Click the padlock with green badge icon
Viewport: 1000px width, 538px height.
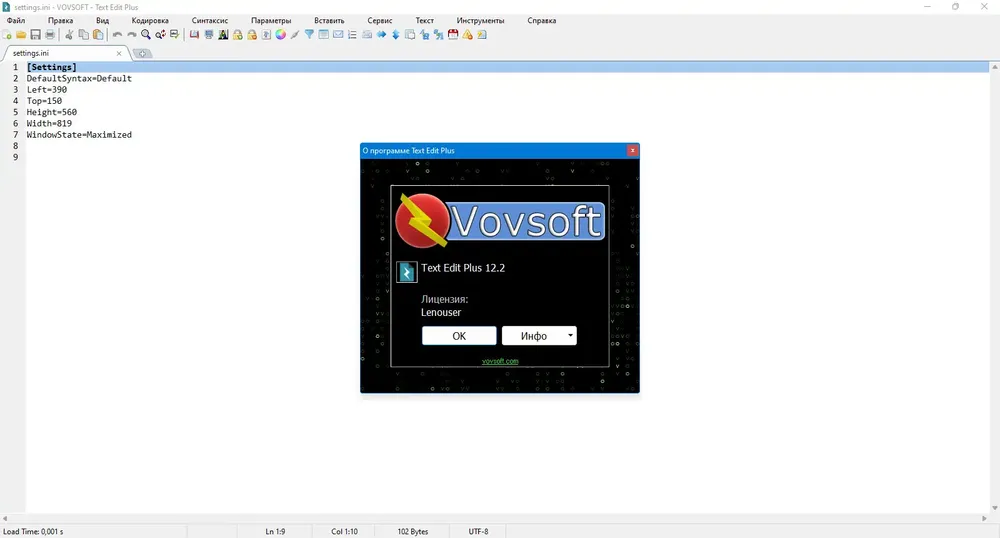237,34
